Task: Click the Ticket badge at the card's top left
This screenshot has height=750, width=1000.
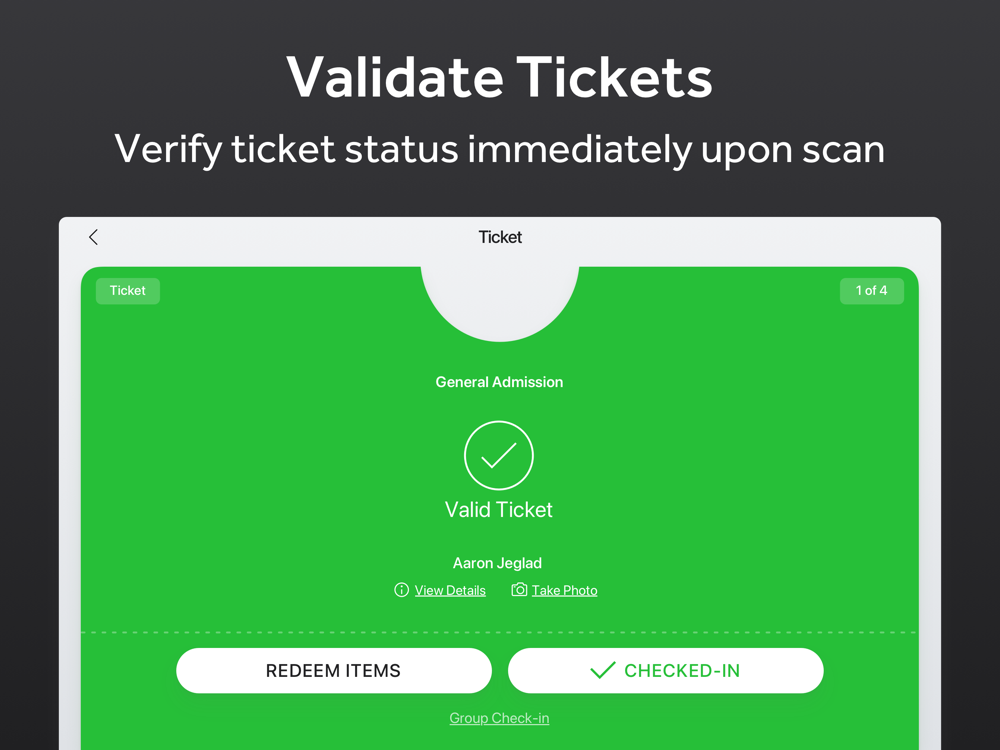Action: click(x=128, y=291)
